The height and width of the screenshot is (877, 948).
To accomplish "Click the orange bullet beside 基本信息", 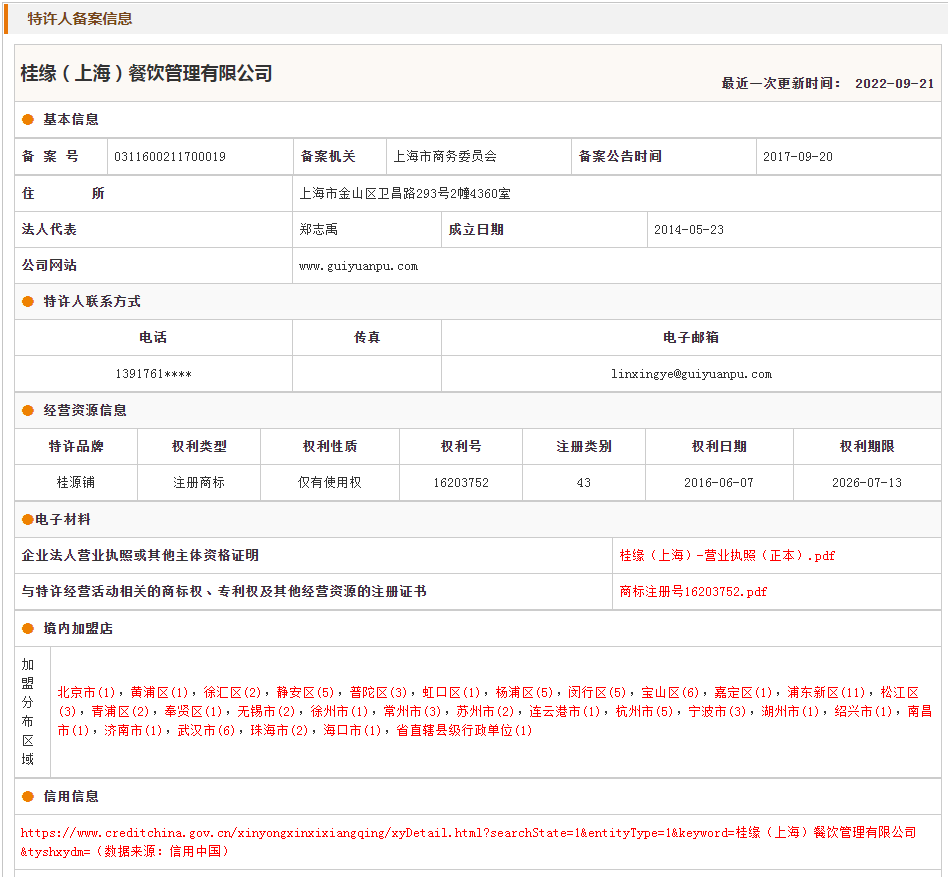I will coord(28,120).
